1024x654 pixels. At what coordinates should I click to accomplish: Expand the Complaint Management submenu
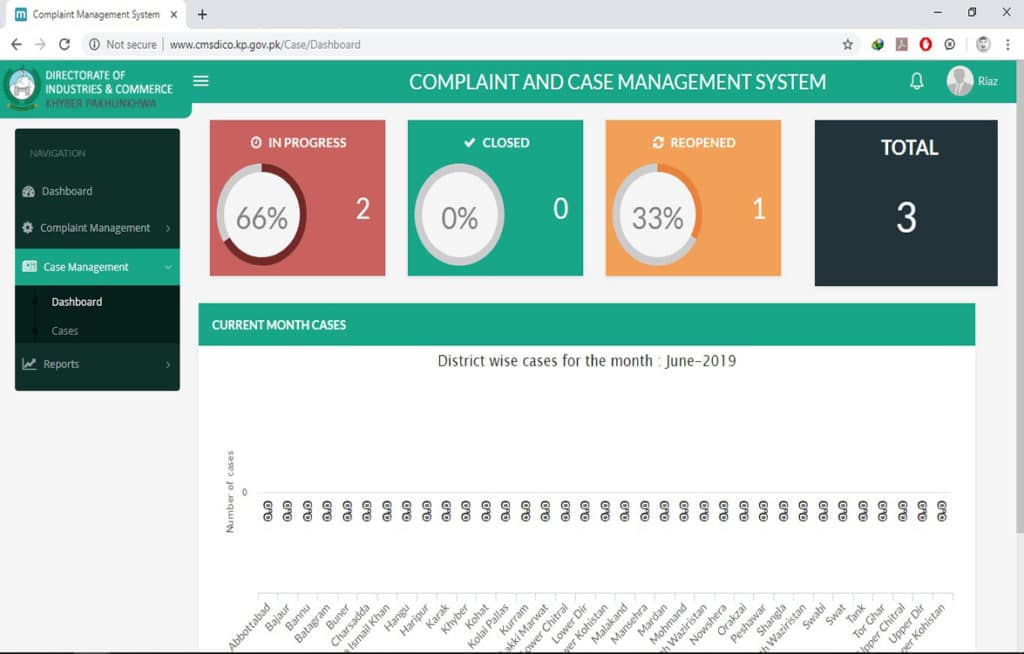point(167,228)
